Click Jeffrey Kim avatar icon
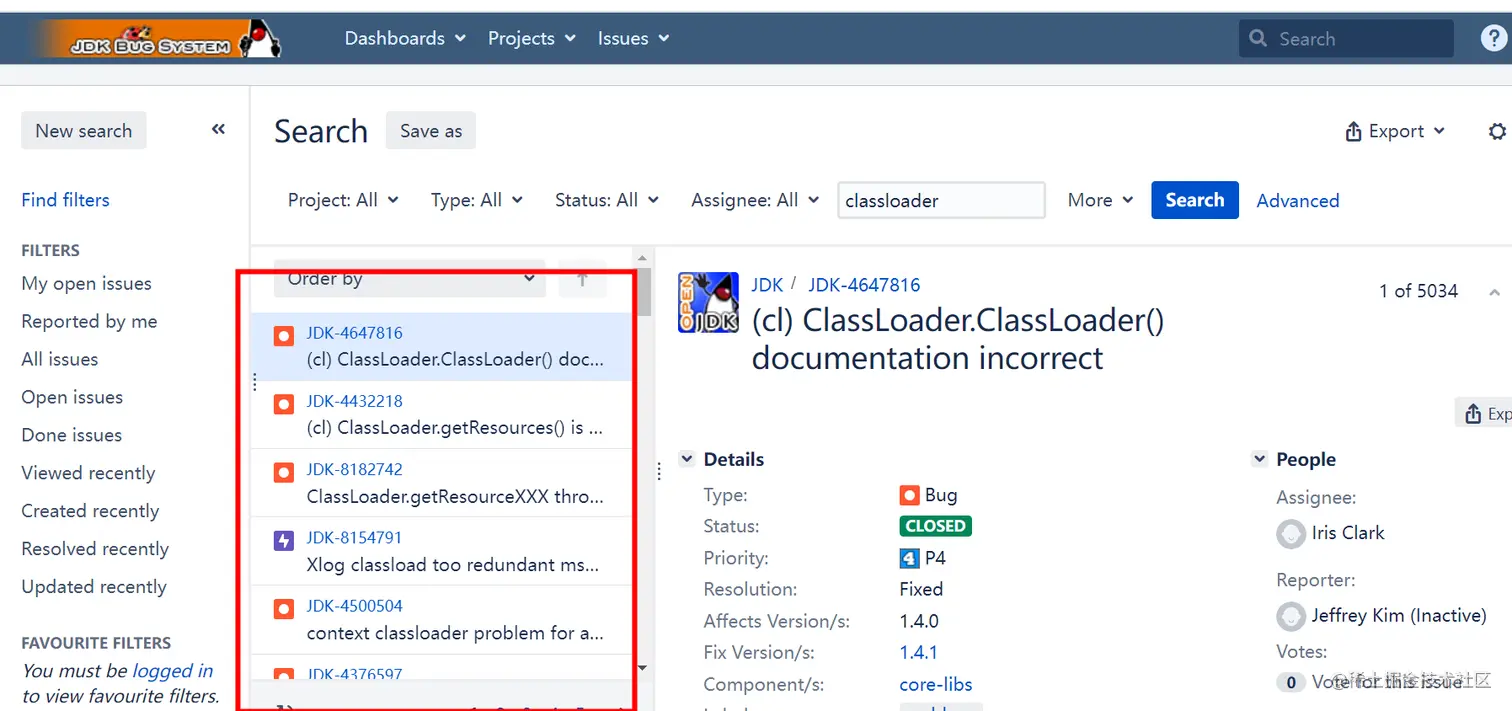The image size is (1512, 711). [x=1291, y=616]
